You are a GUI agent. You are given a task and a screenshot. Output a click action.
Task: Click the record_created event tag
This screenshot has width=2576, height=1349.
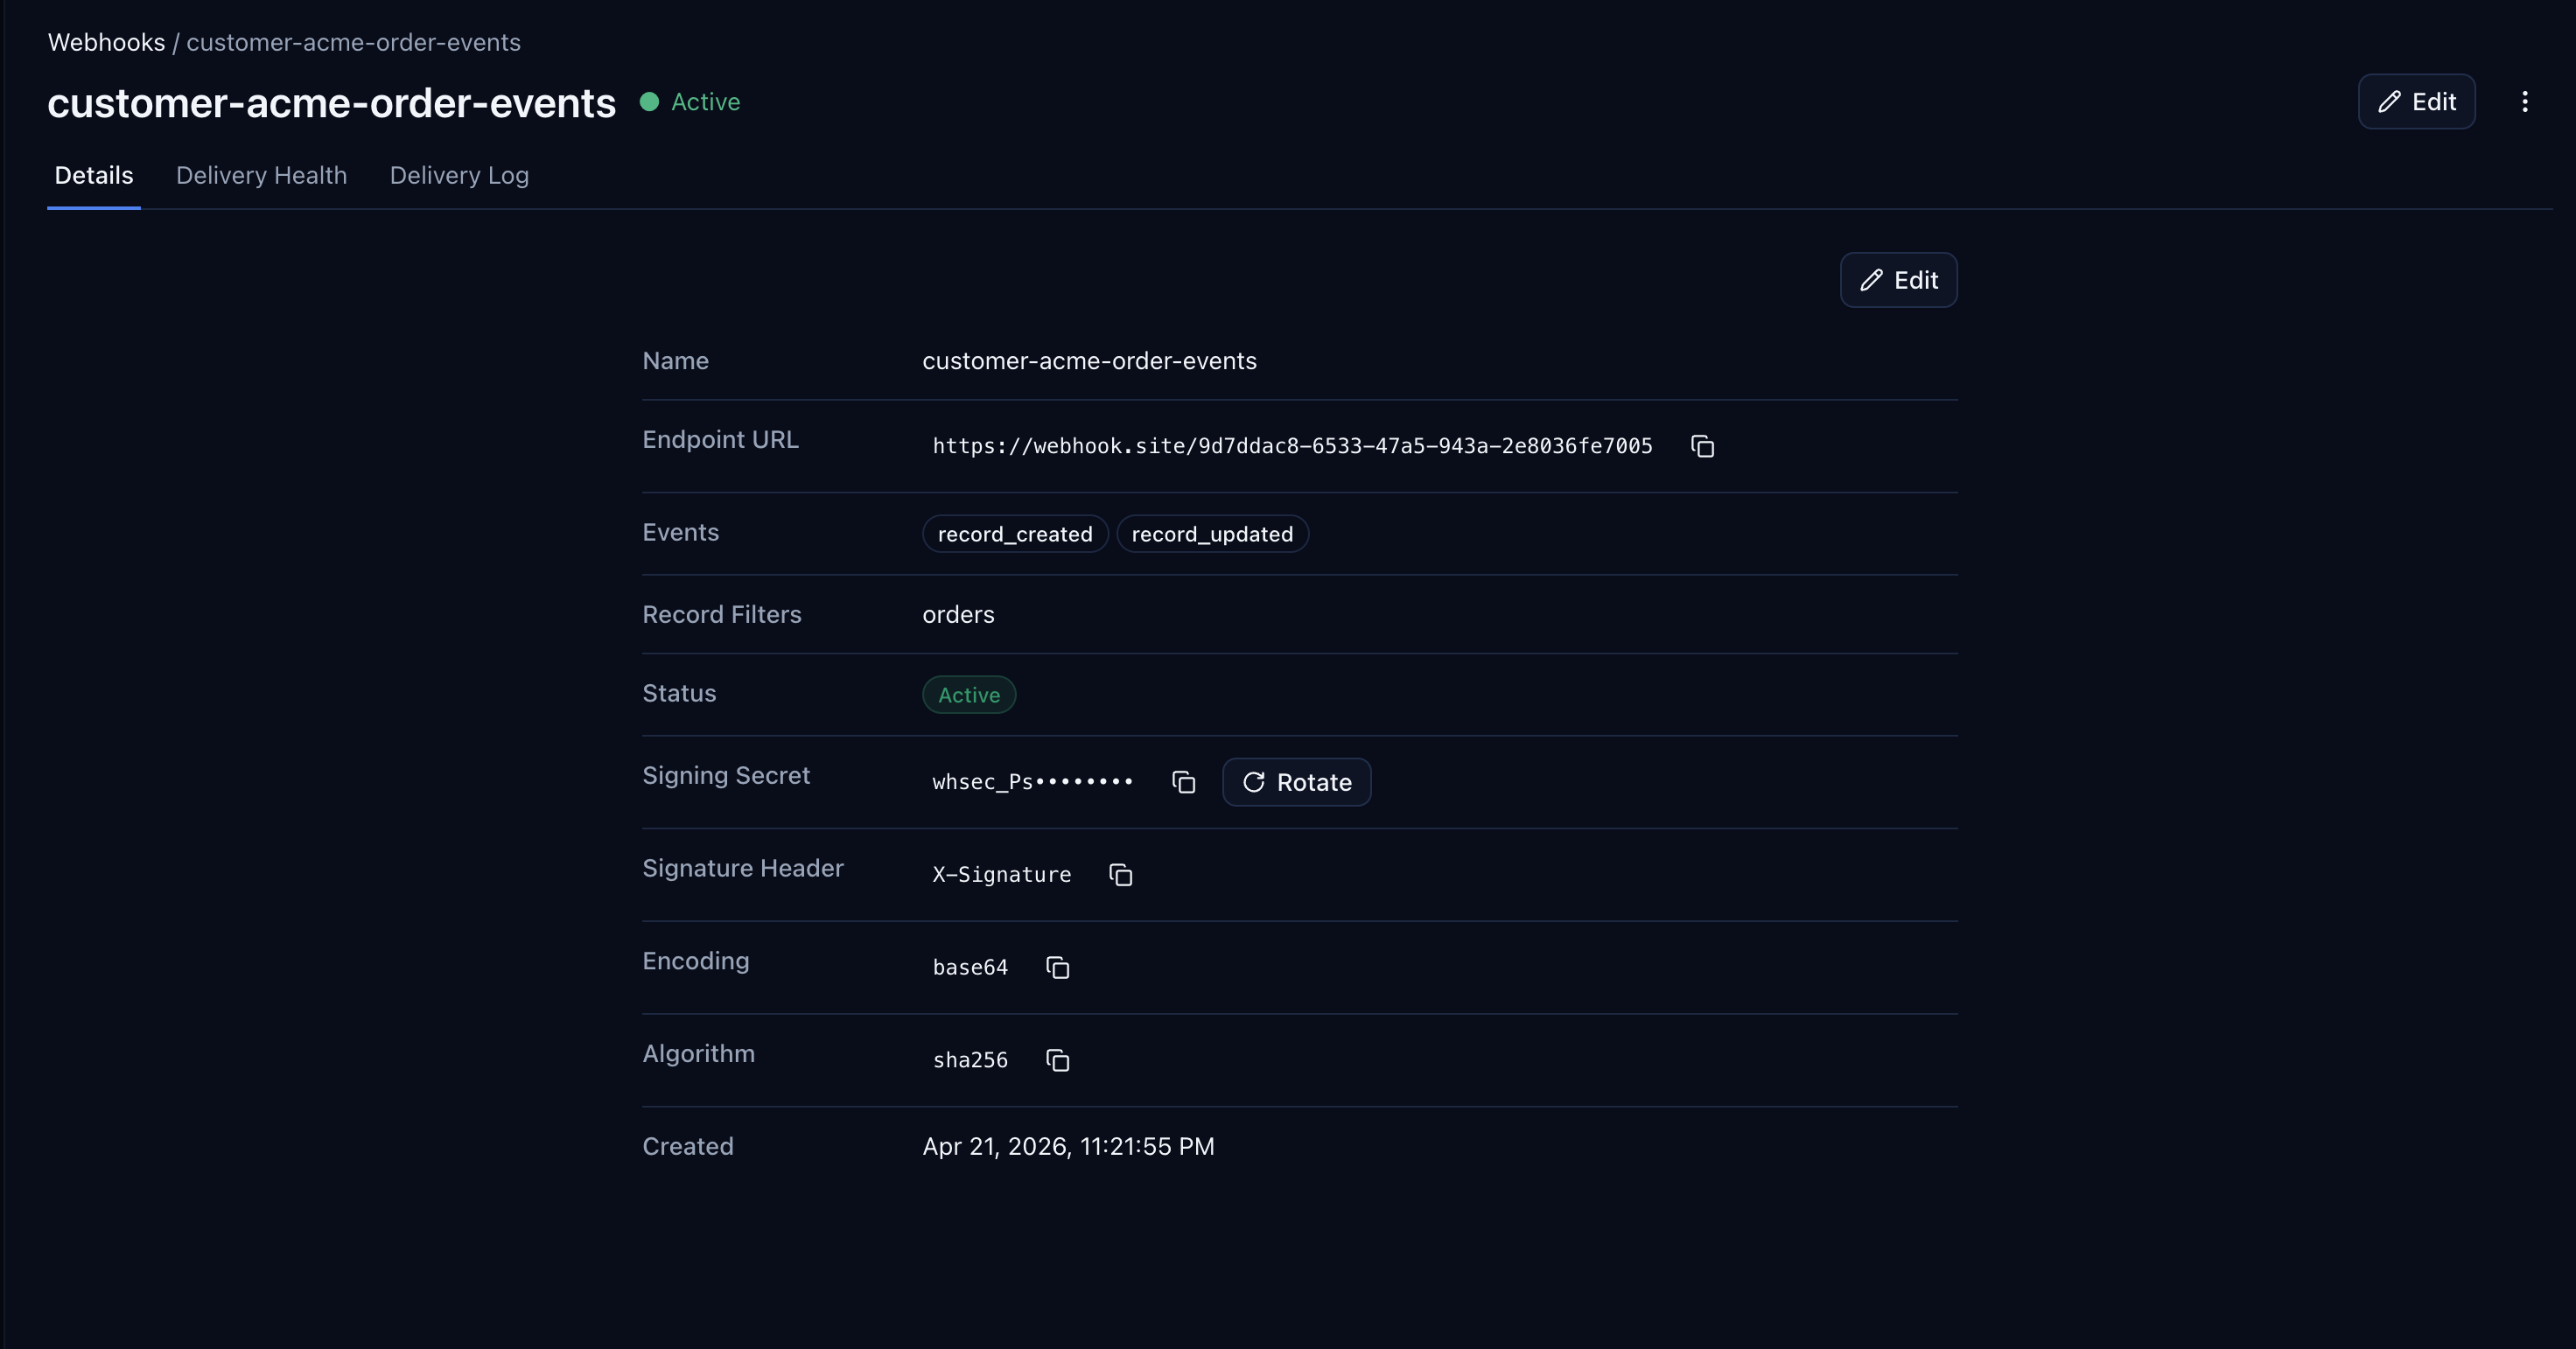click(x=1014, y=534)
